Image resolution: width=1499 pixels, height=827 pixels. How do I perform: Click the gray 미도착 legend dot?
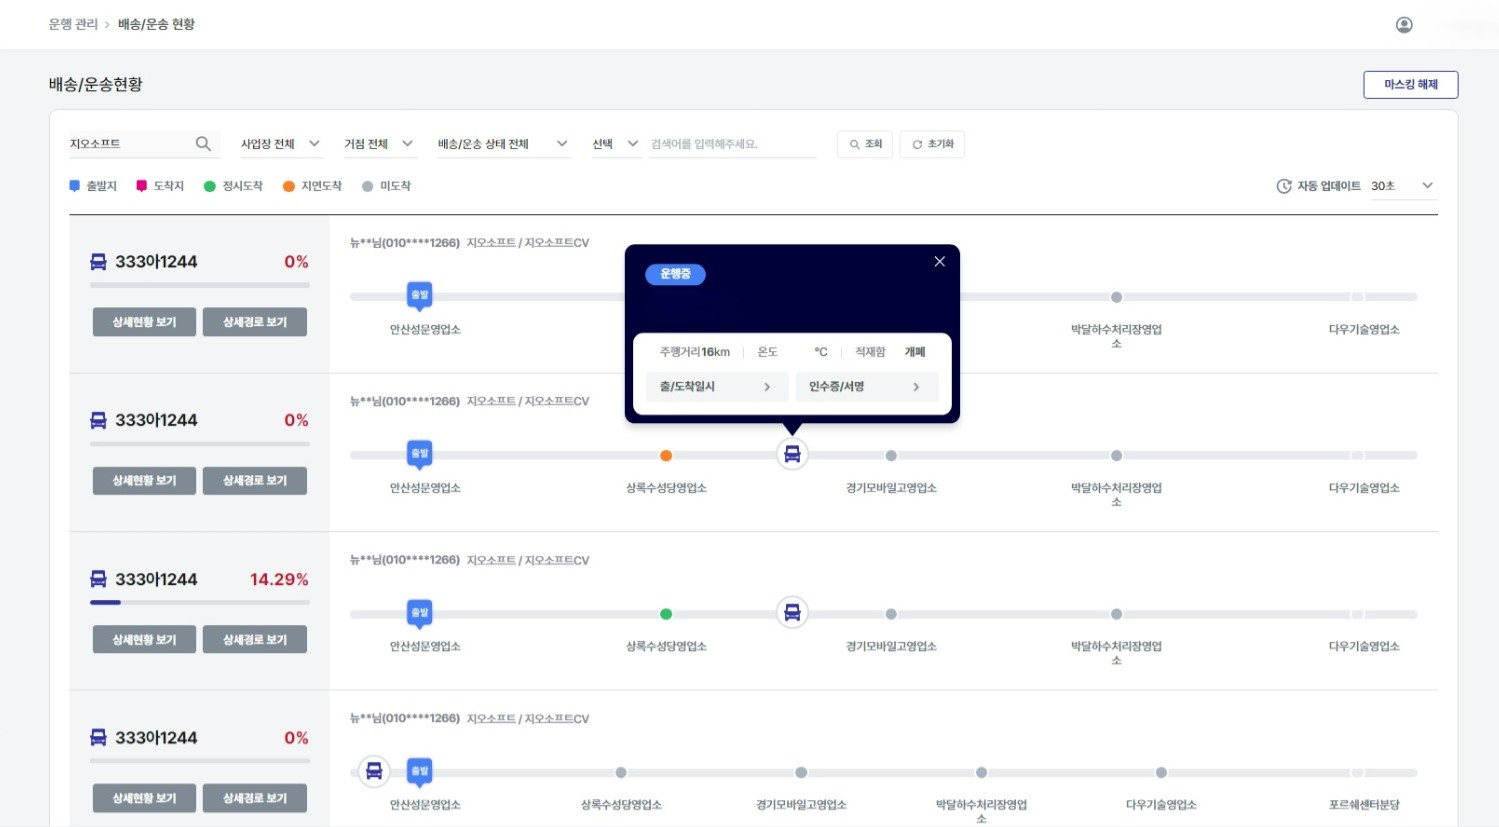(x=368, y=186)
